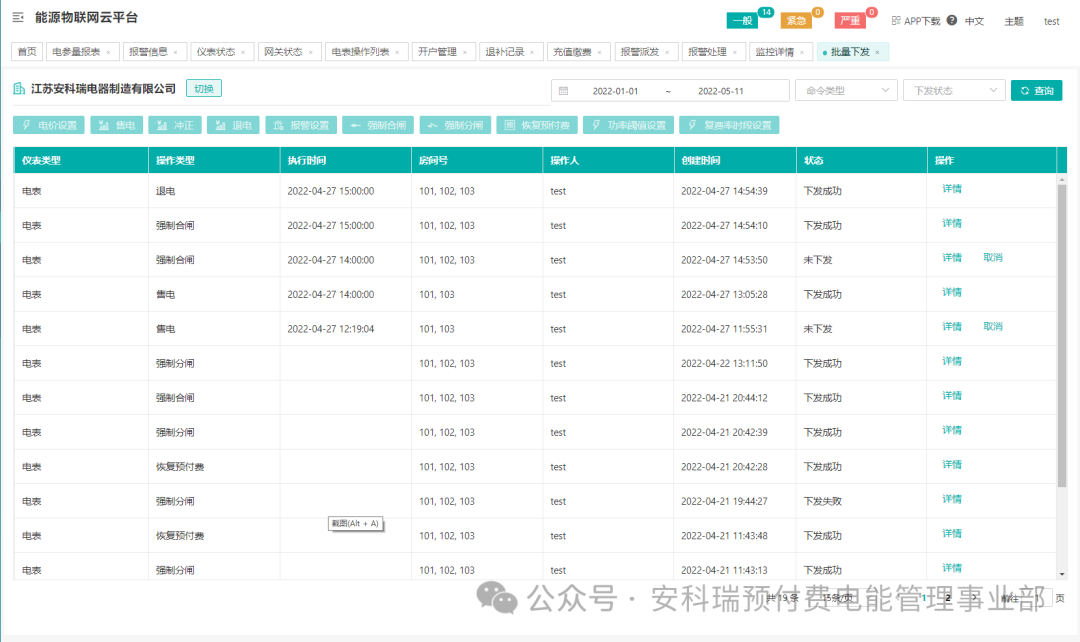
Task: Open the 中文 language menu
Action: tap(974, 21)
